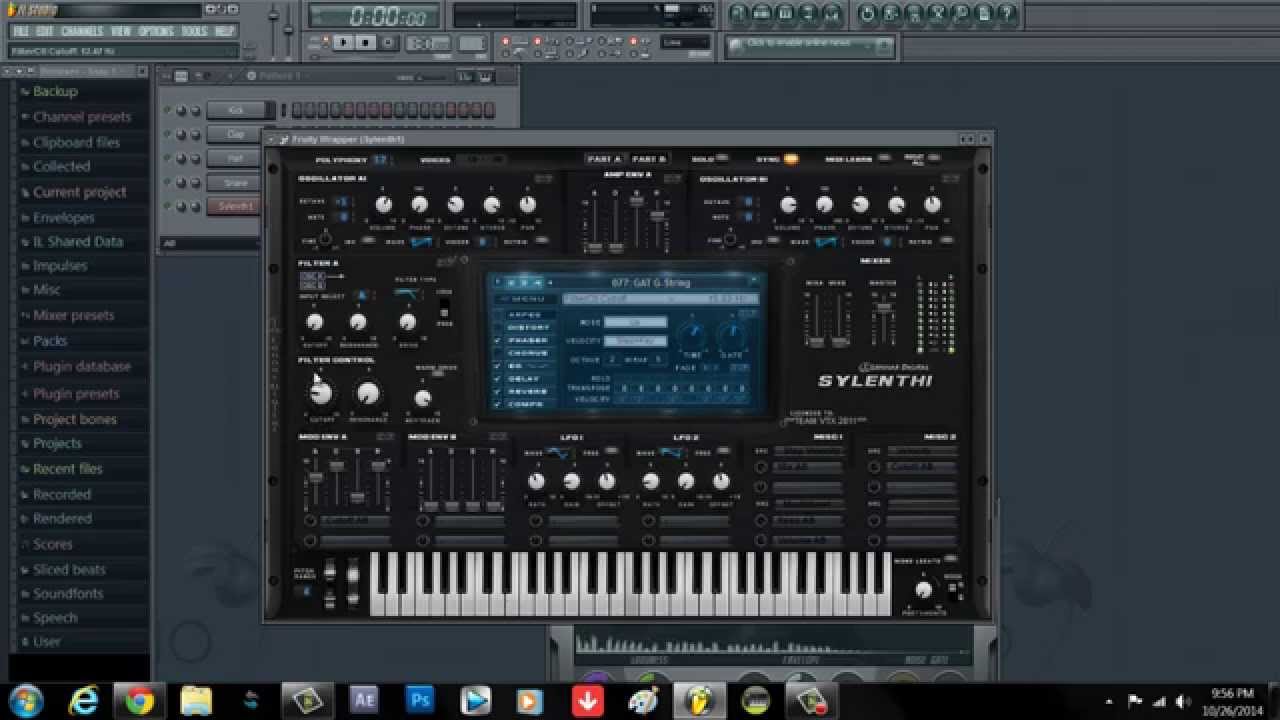Open the HELP menu
This screenshot has width=1280, height=720.
point(224,31)
